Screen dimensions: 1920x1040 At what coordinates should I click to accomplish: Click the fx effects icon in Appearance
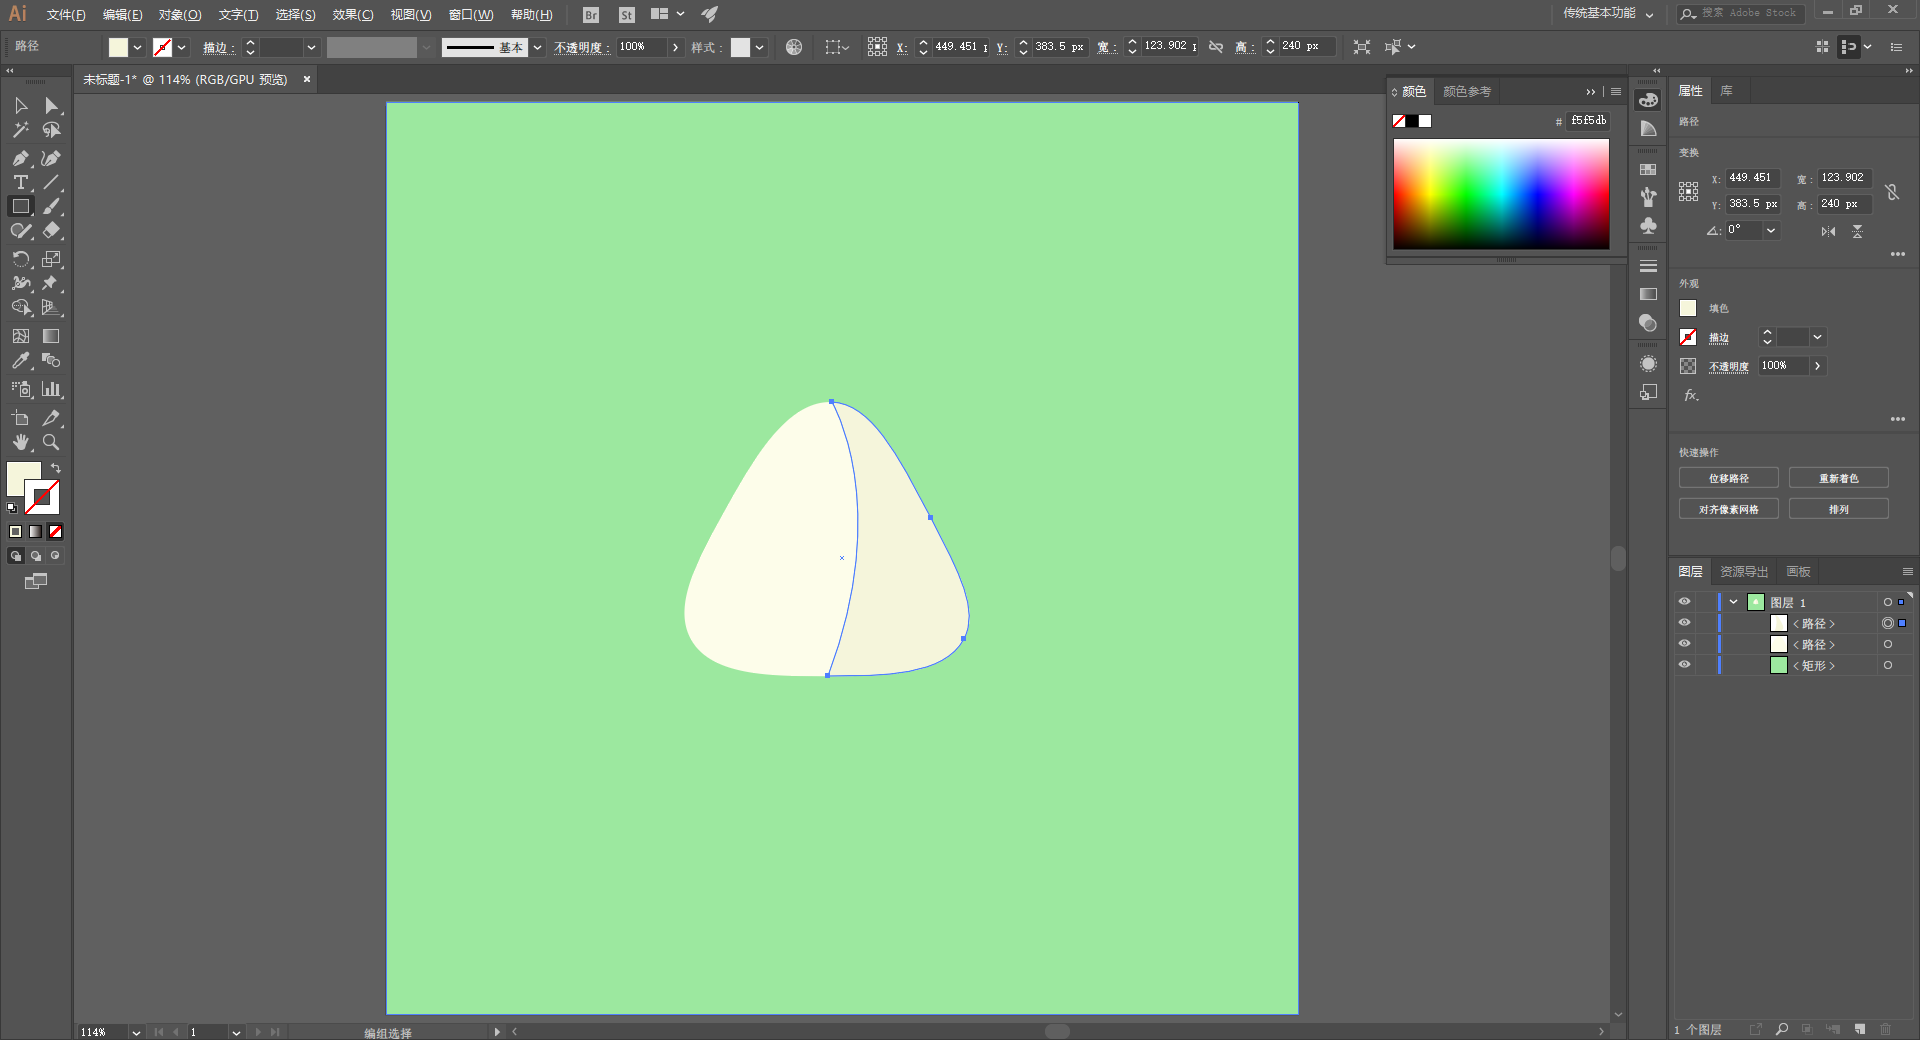coord(1691,395)
